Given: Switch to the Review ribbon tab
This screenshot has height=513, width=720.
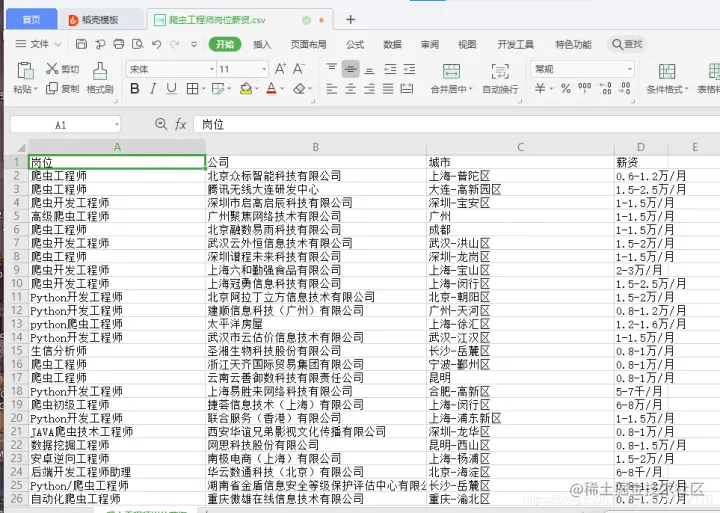Looking at the screenshot, I should point(430,44).
